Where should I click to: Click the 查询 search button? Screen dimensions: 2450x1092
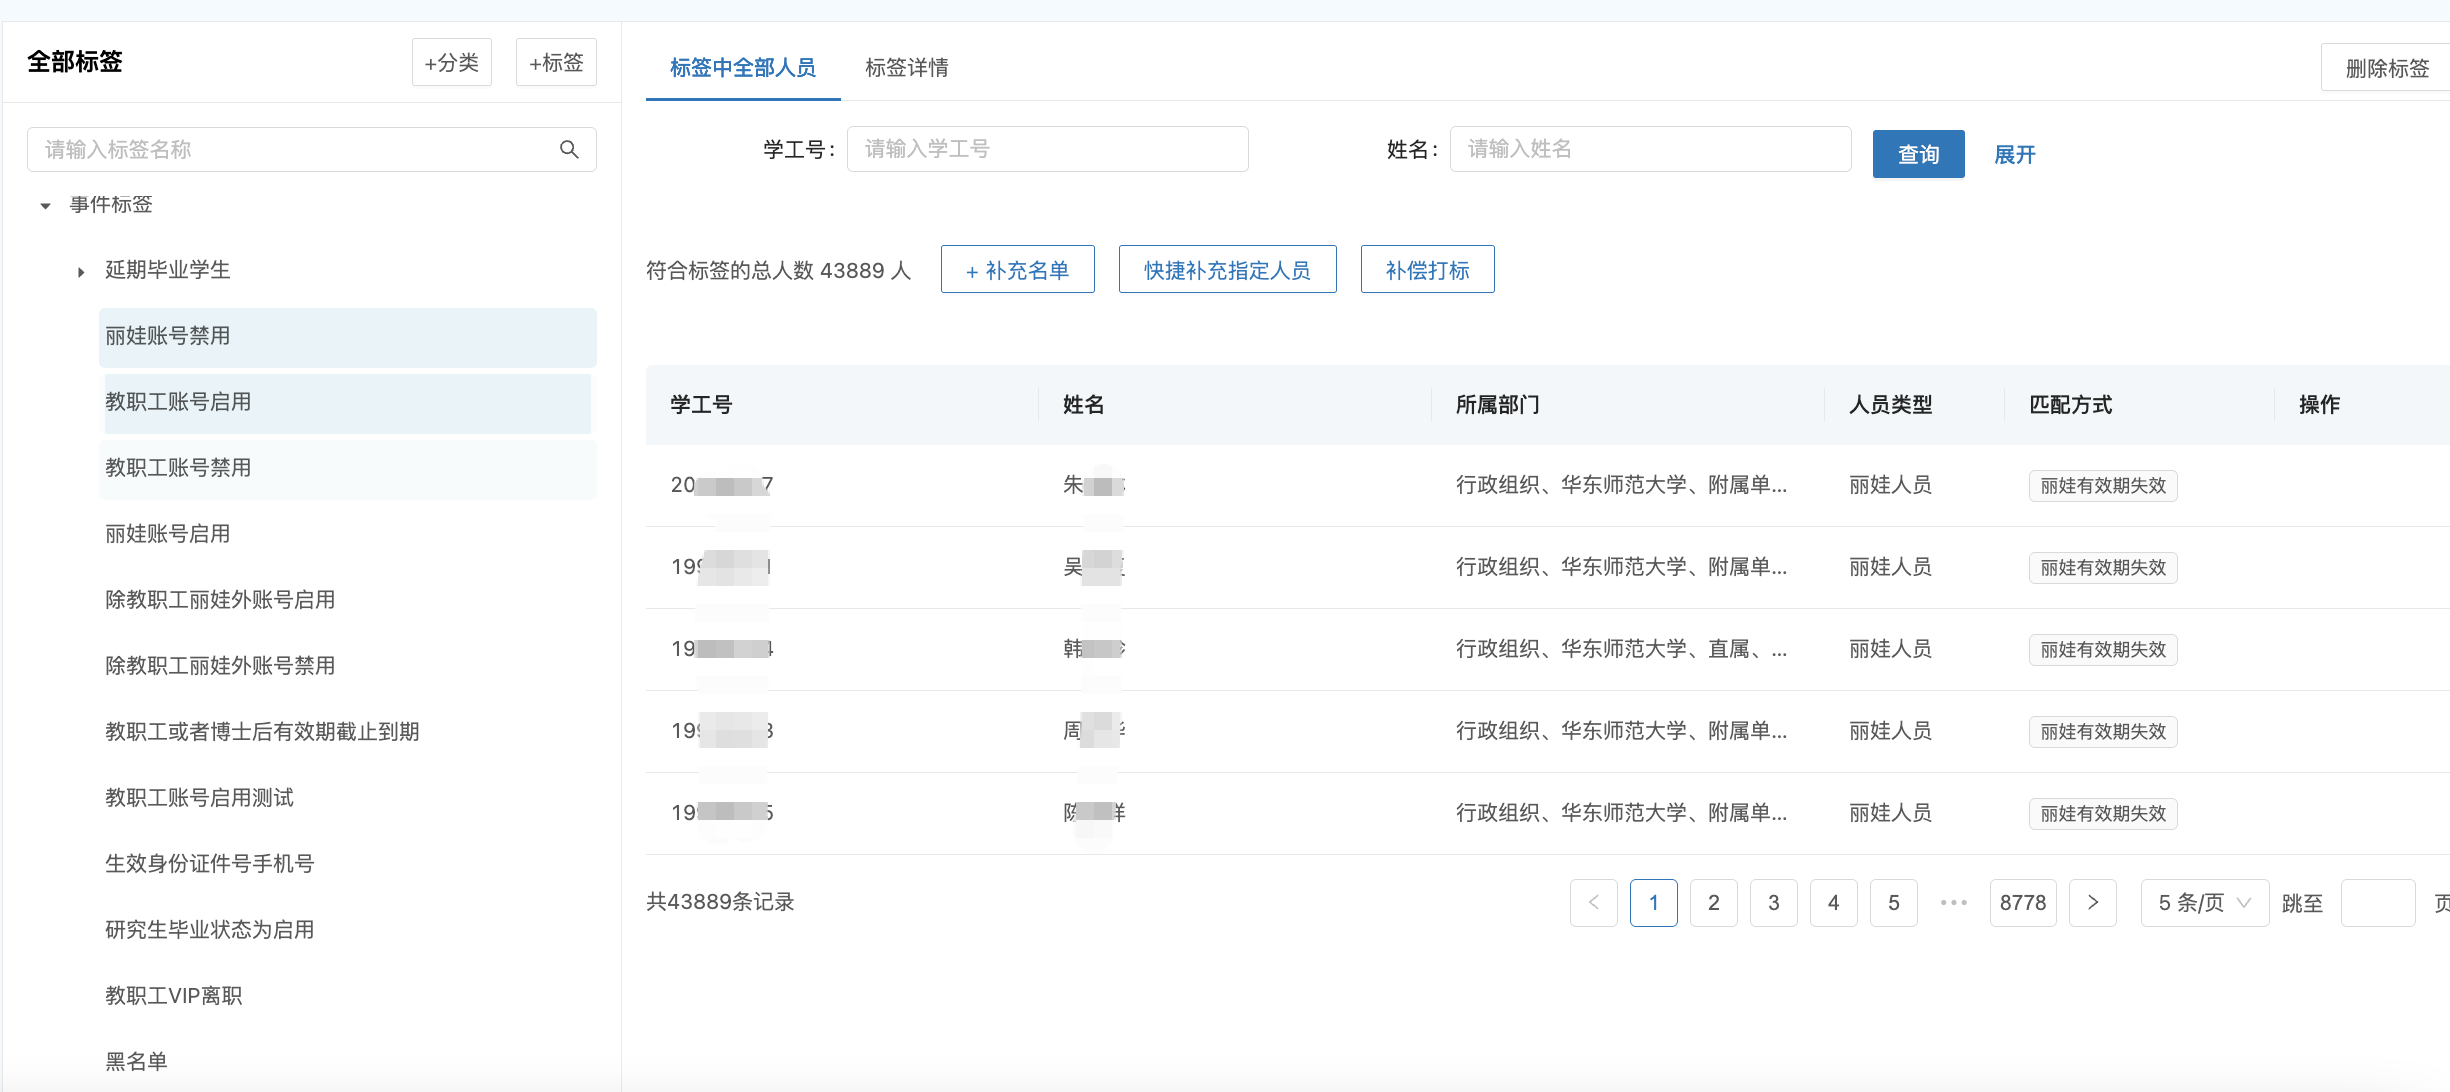pos(1918,154)
